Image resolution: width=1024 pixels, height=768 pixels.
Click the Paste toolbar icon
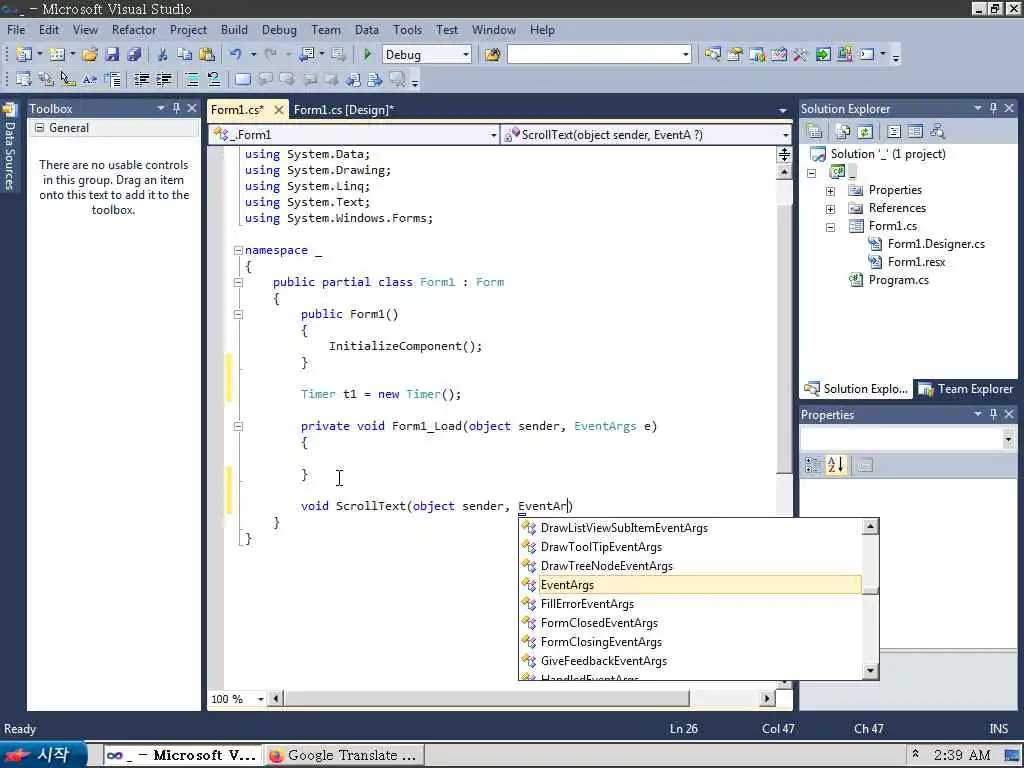tap(206, 55)
